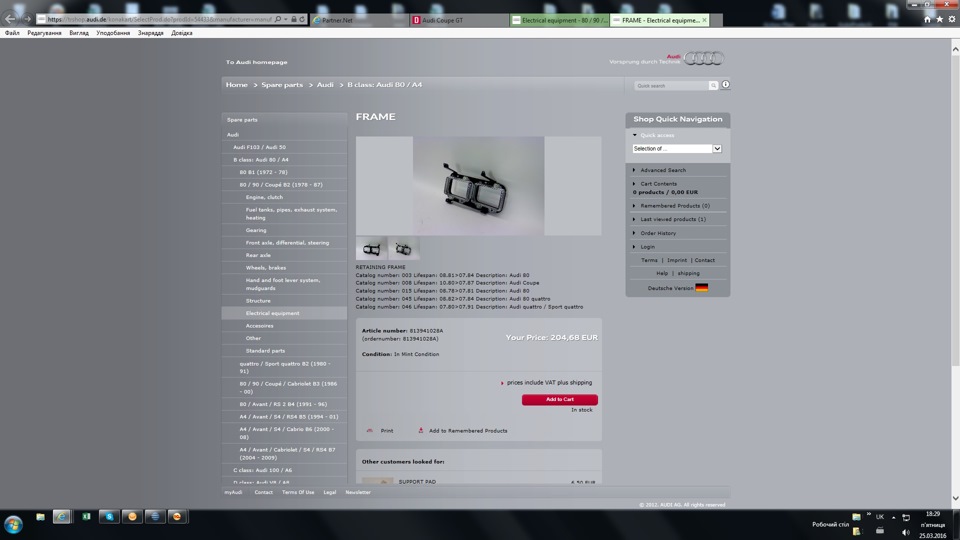The width and height of the screenshot is (960, 540).
Task: Switch to Electrical equipment - 80 / 90 tab
Action: (560, 20)
